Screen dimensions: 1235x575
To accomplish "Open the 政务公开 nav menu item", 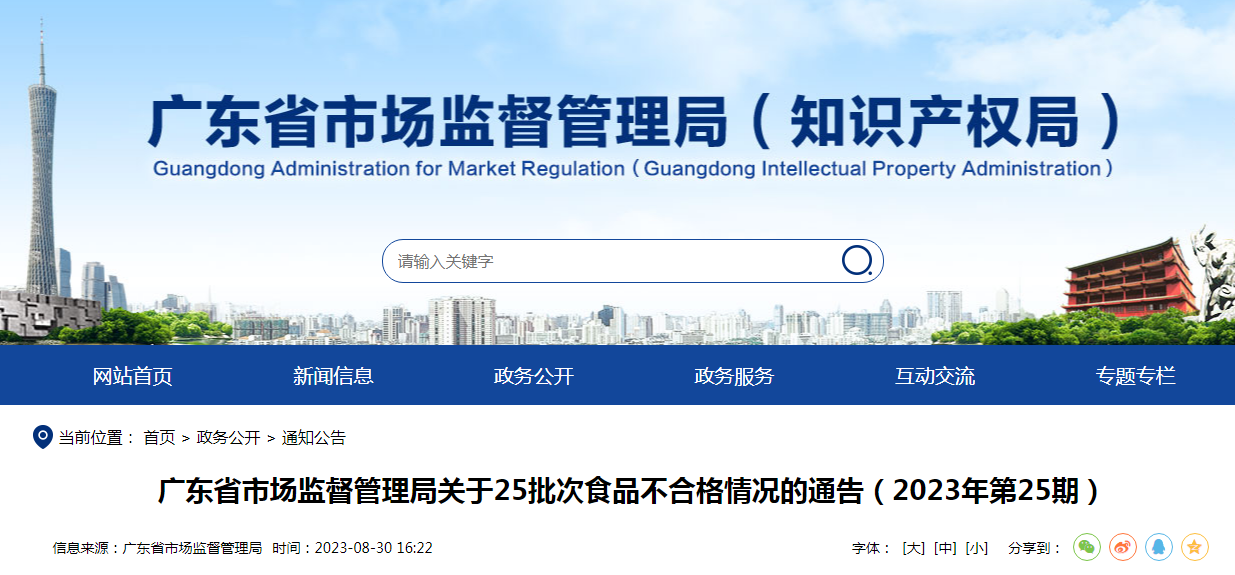I will (534, 376).
